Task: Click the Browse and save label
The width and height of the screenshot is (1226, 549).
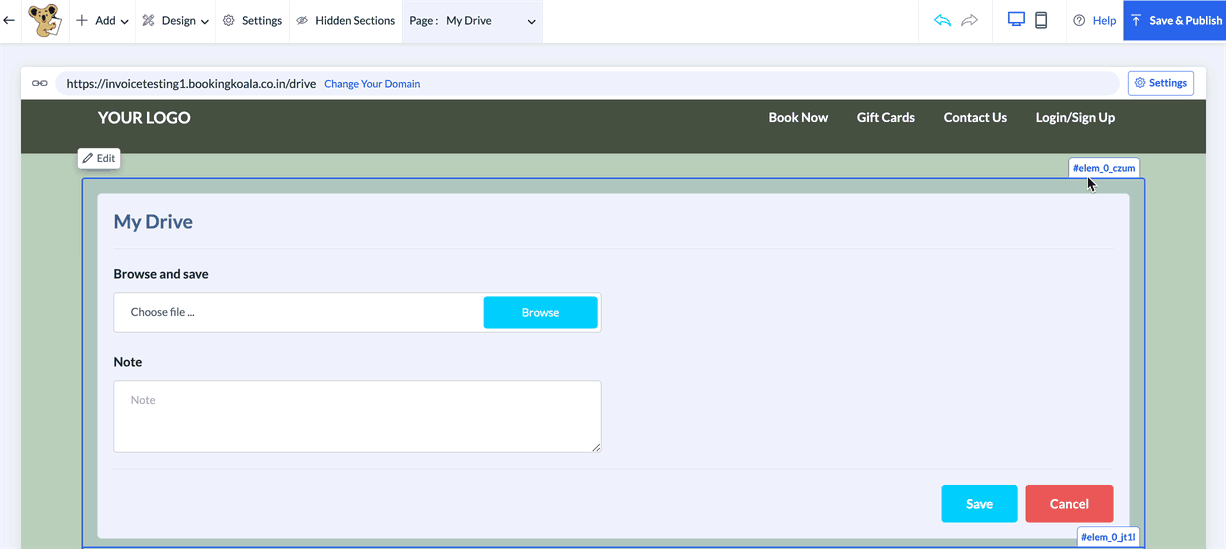Action: (x=161, y=274)
